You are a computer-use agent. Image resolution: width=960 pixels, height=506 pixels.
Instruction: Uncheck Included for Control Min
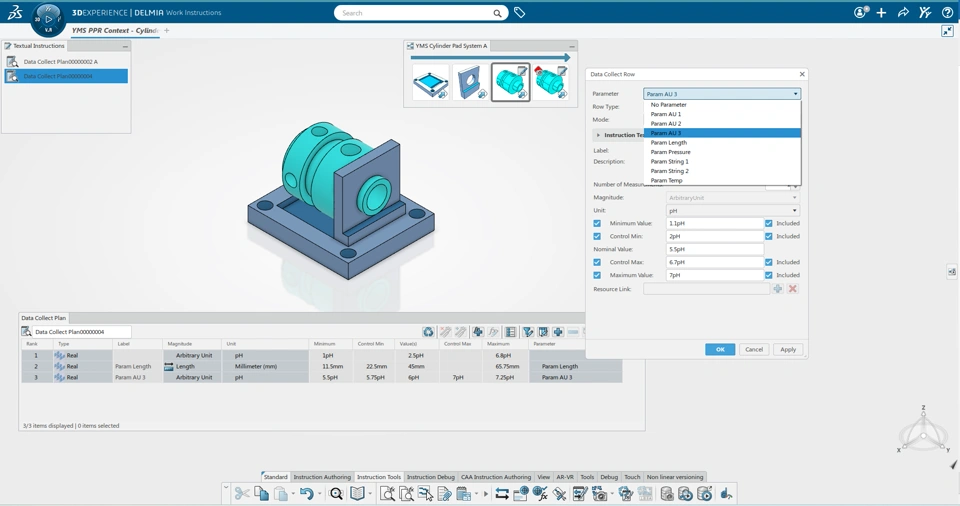point(768,236)
